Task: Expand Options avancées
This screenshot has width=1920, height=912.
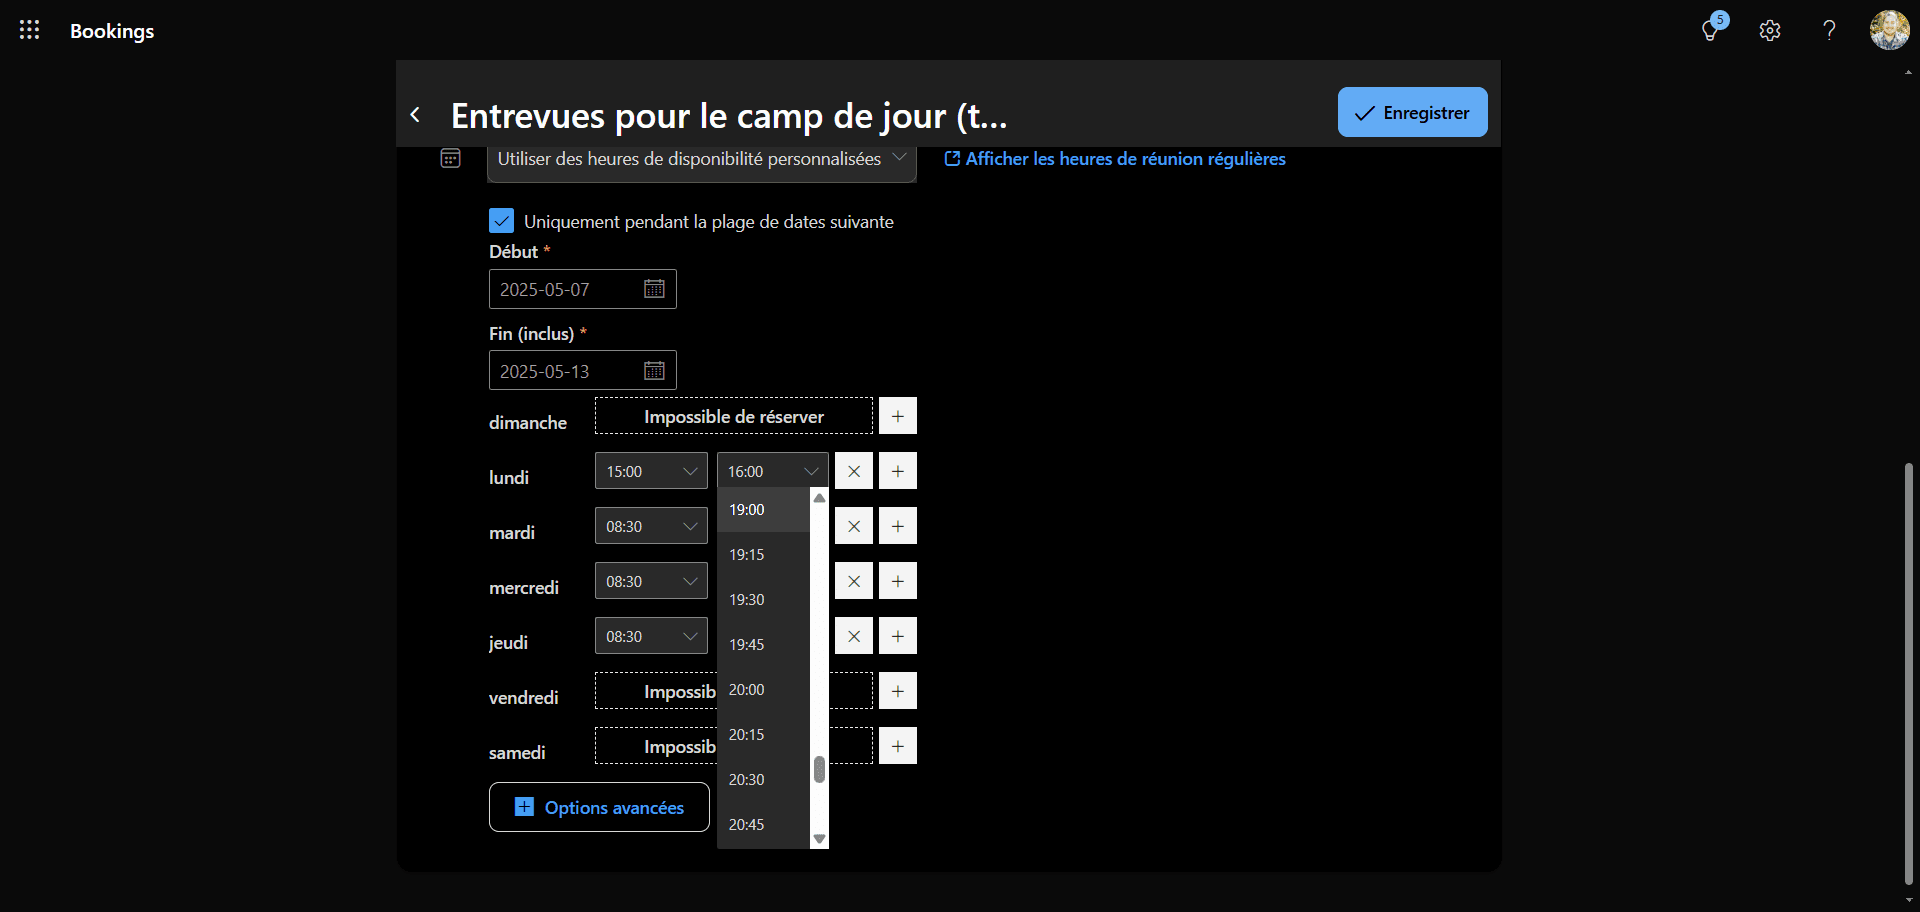Action: [599, 807]
